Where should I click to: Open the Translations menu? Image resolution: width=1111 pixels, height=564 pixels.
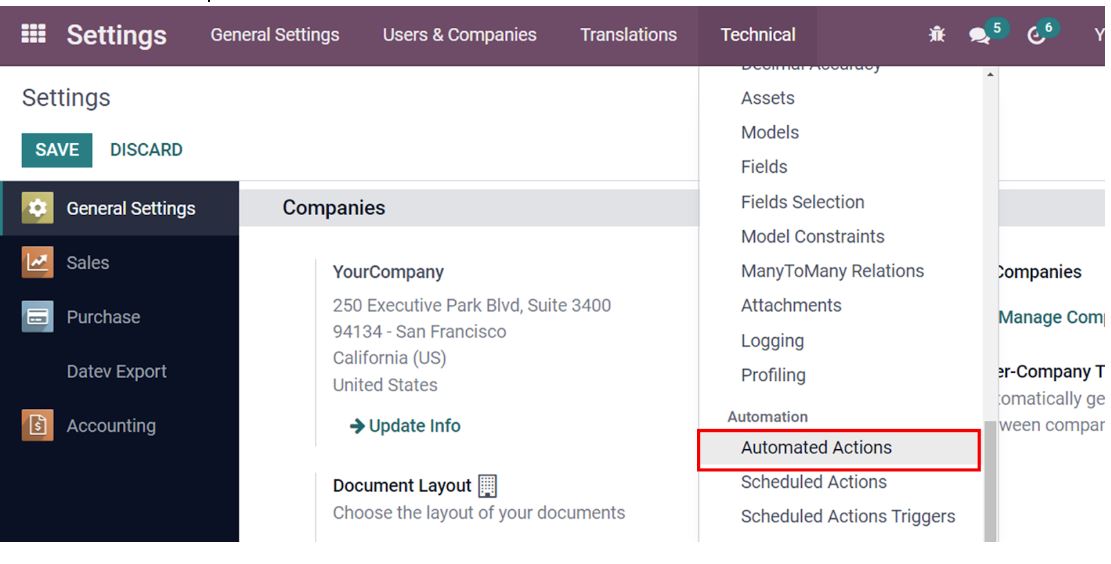point(628,35)
